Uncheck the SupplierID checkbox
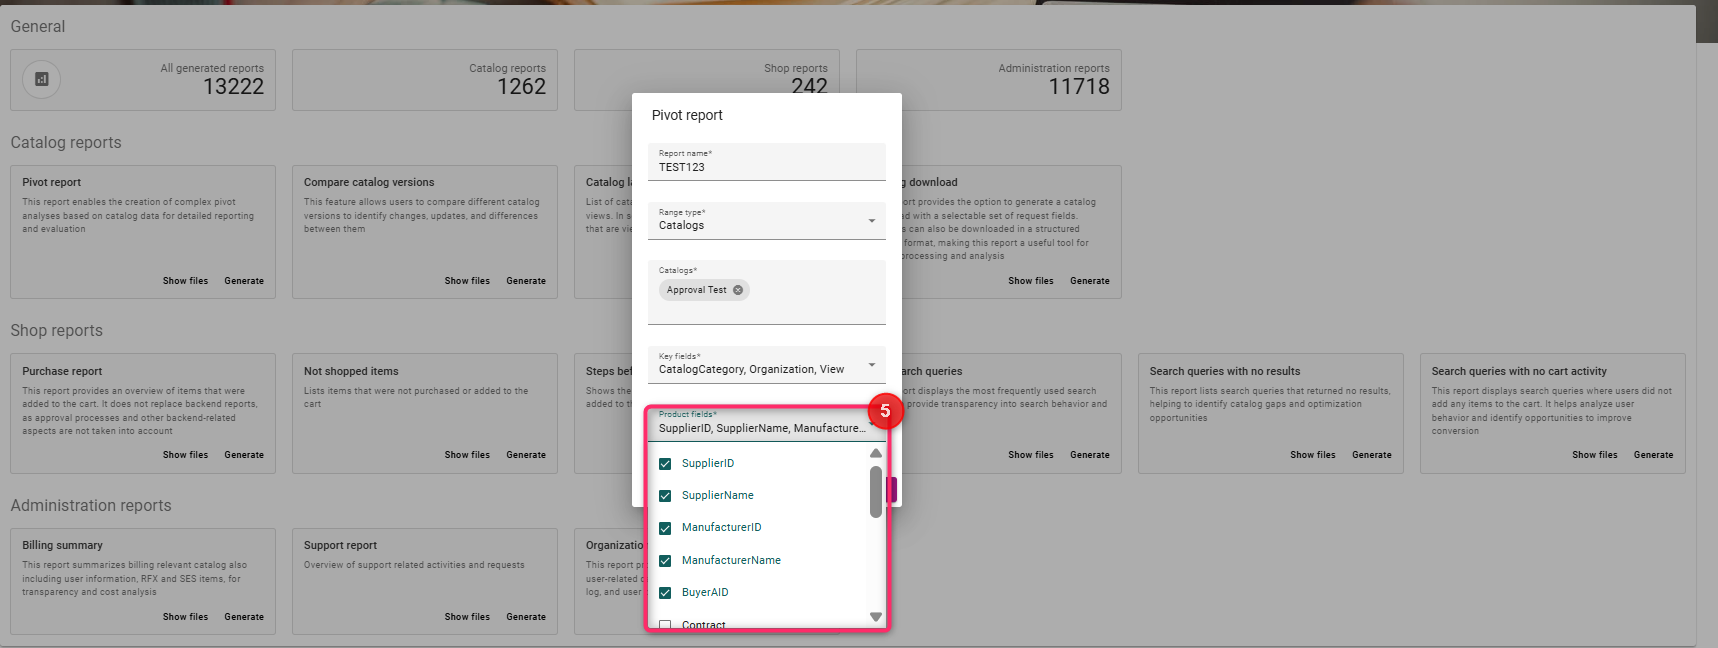Image resolution: width=1718 pixels, height=648 pixels. pyautogui.click(x=665, y=464)
